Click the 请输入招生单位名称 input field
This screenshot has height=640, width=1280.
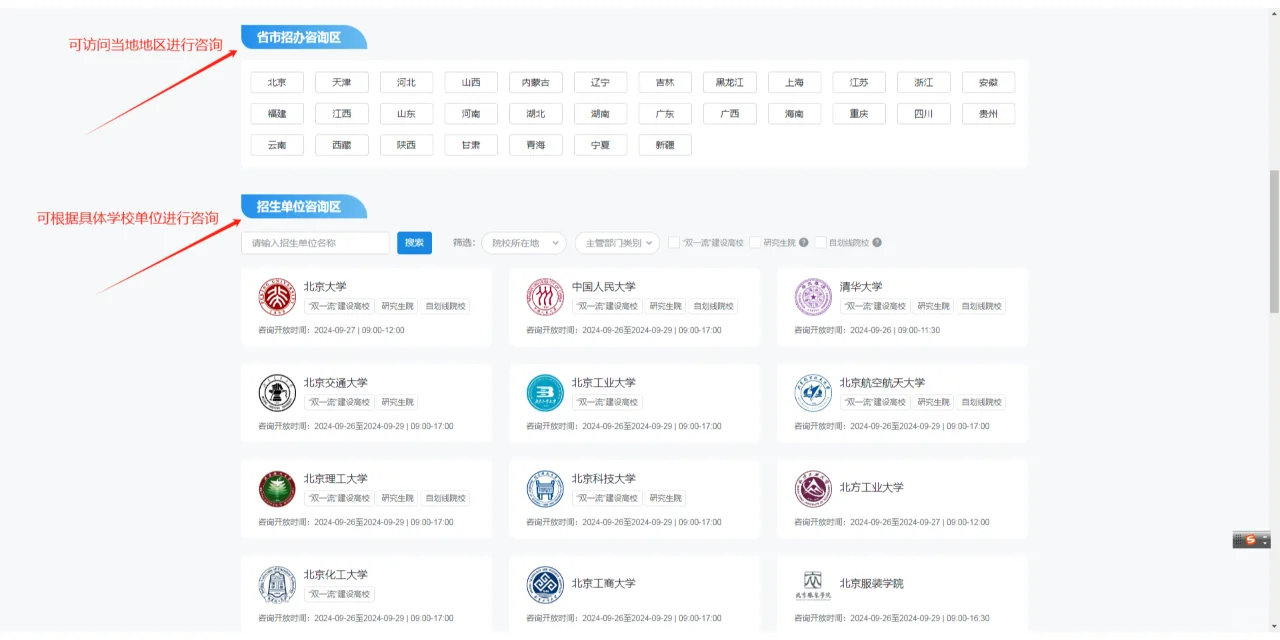click(315, 242)
